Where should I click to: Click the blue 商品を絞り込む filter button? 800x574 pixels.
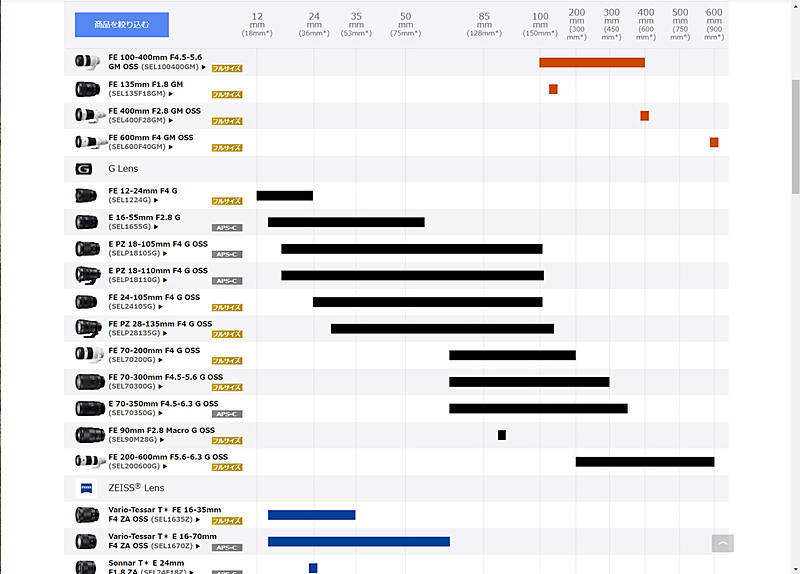(x=121, y=24)
